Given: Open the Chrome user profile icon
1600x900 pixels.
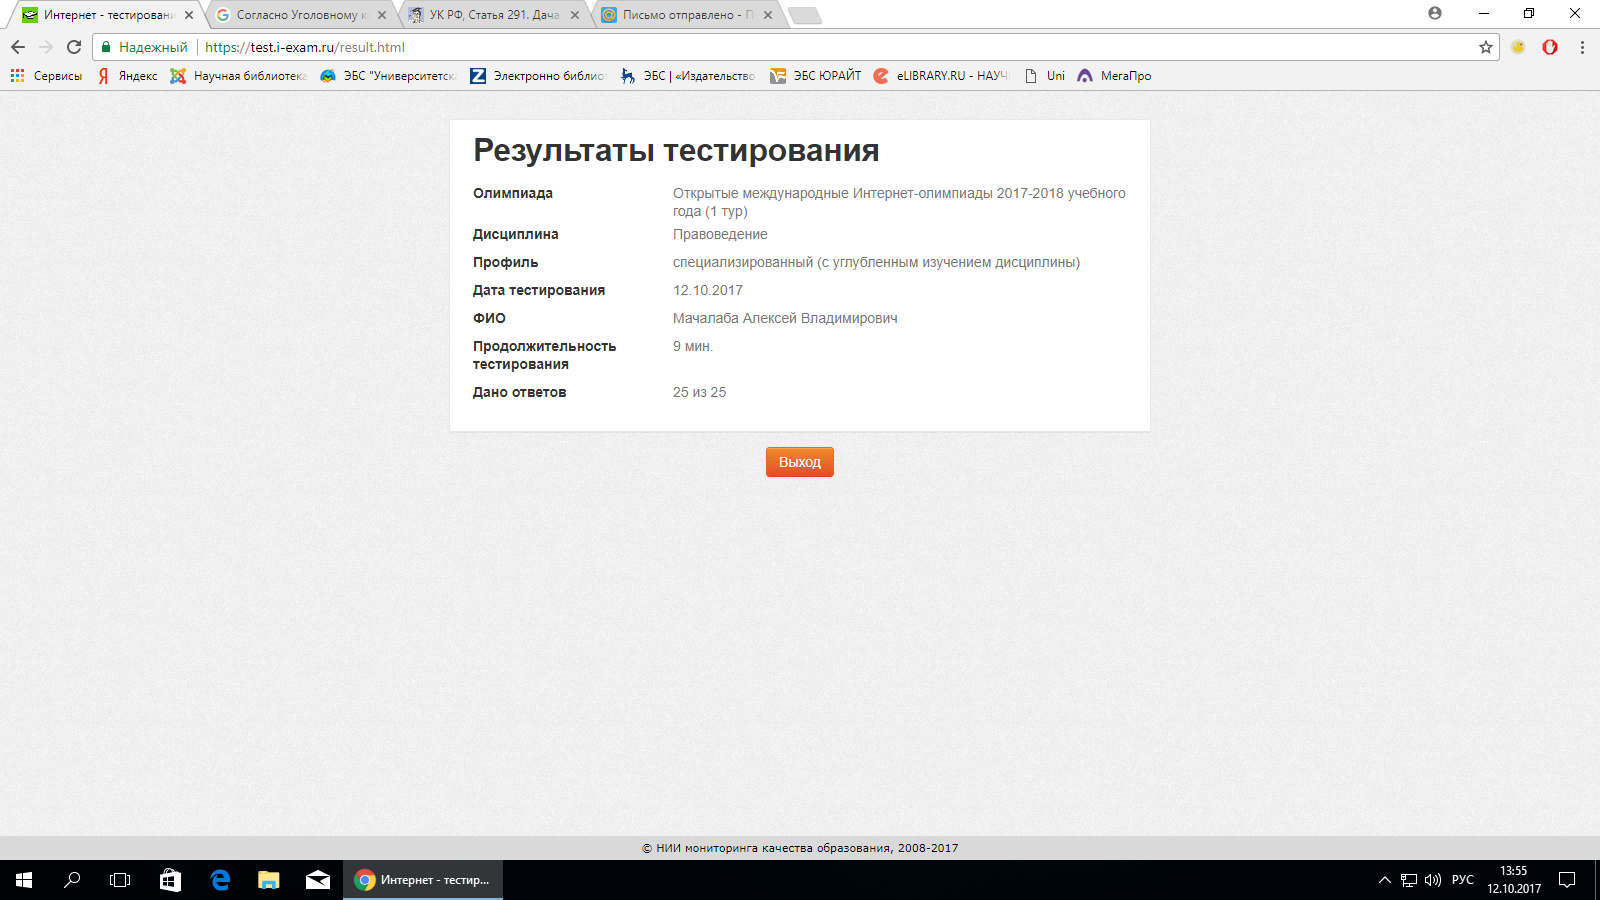Looking at the screenshot, I should tap(1435, 14).
